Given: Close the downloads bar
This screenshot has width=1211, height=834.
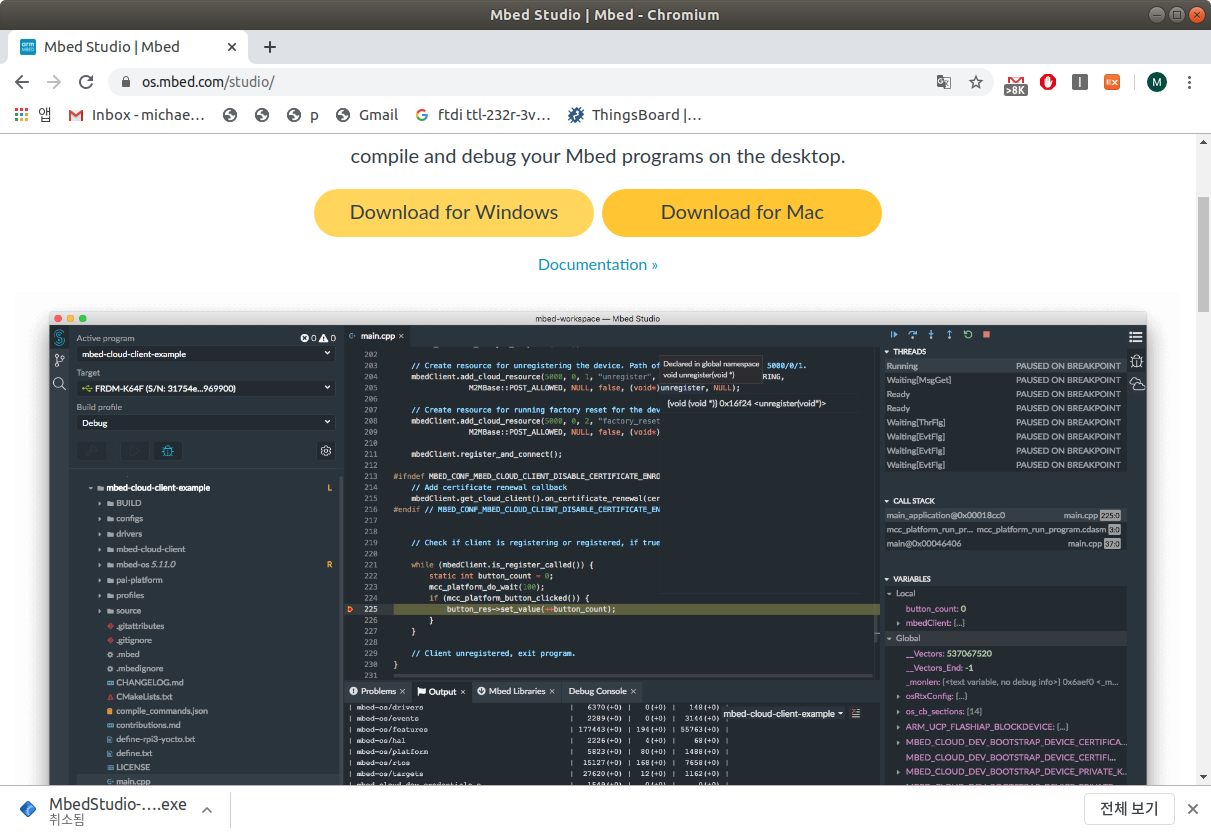Looking at the screenshot, I should pyautogui.click(x=1192, y=809).
